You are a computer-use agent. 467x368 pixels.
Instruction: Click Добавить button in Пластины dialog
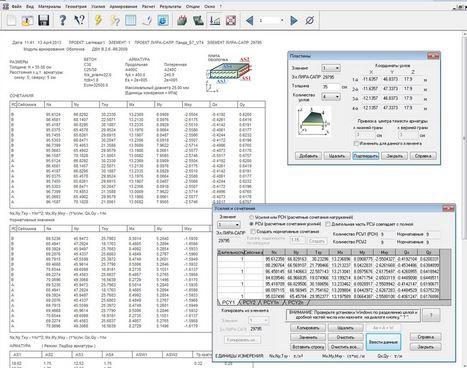click(308, 156)
